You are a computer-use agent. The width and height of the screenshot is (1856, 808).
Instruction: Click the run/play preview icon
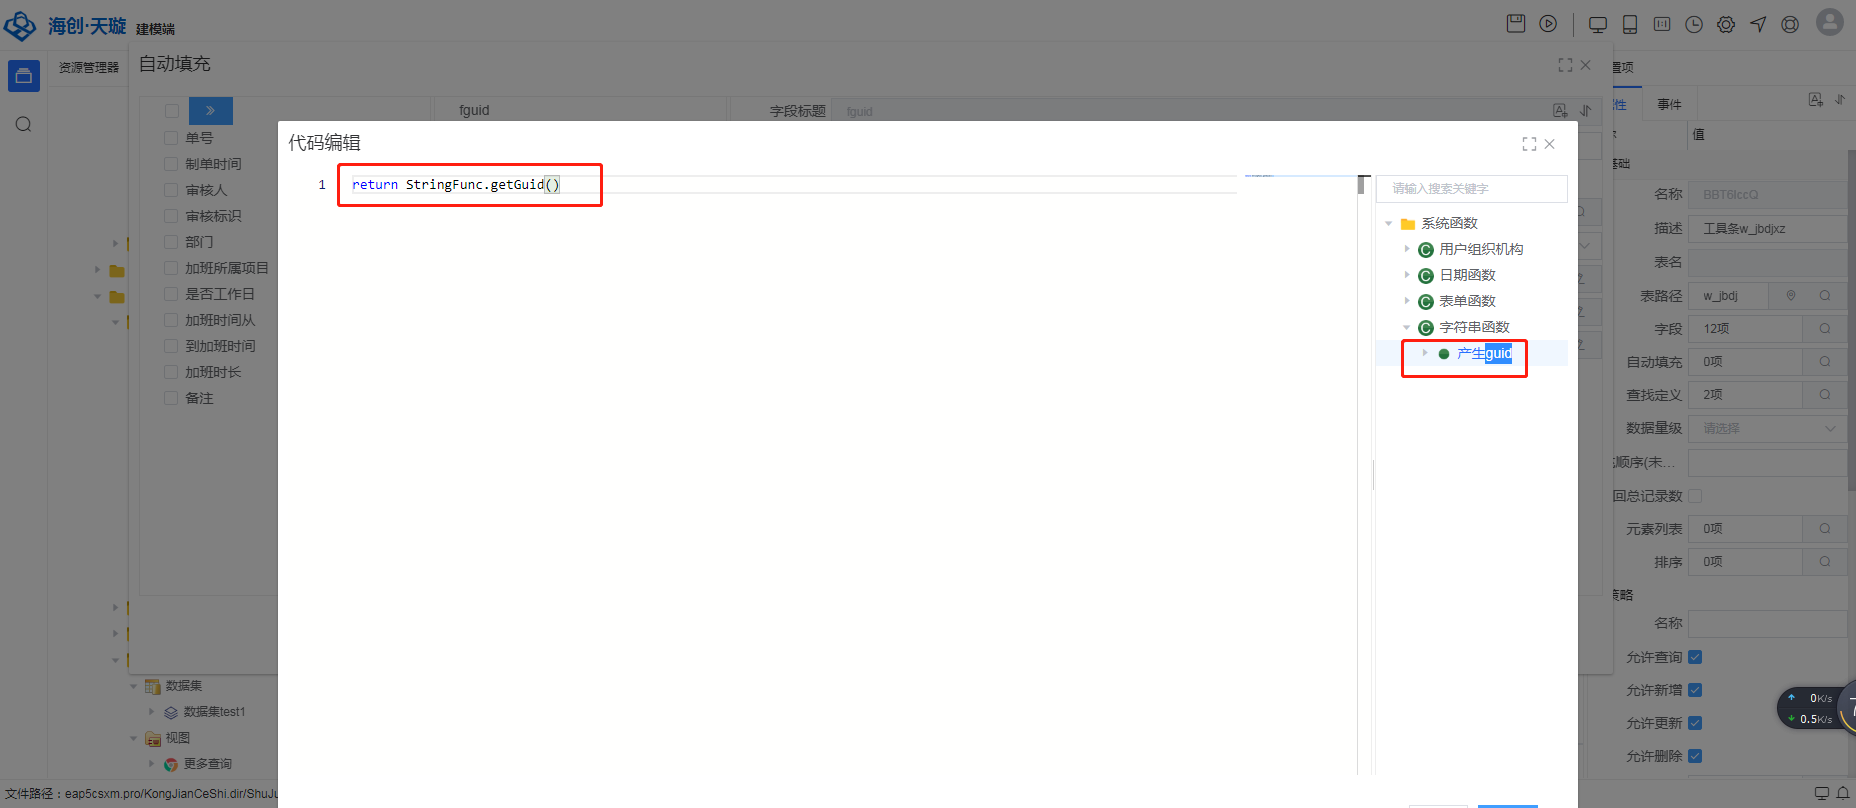[1548, 24]
